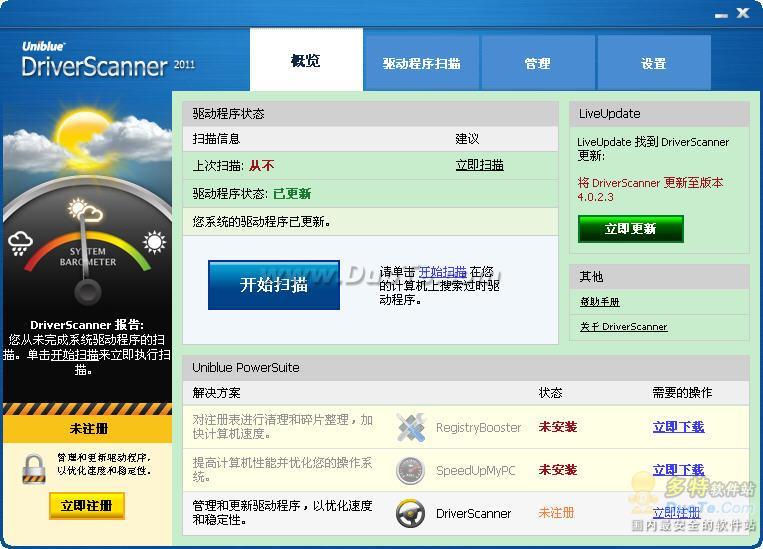Open the 驱动程序扫描 tab
The image size is (763, 549).
[x=421, y=63]
